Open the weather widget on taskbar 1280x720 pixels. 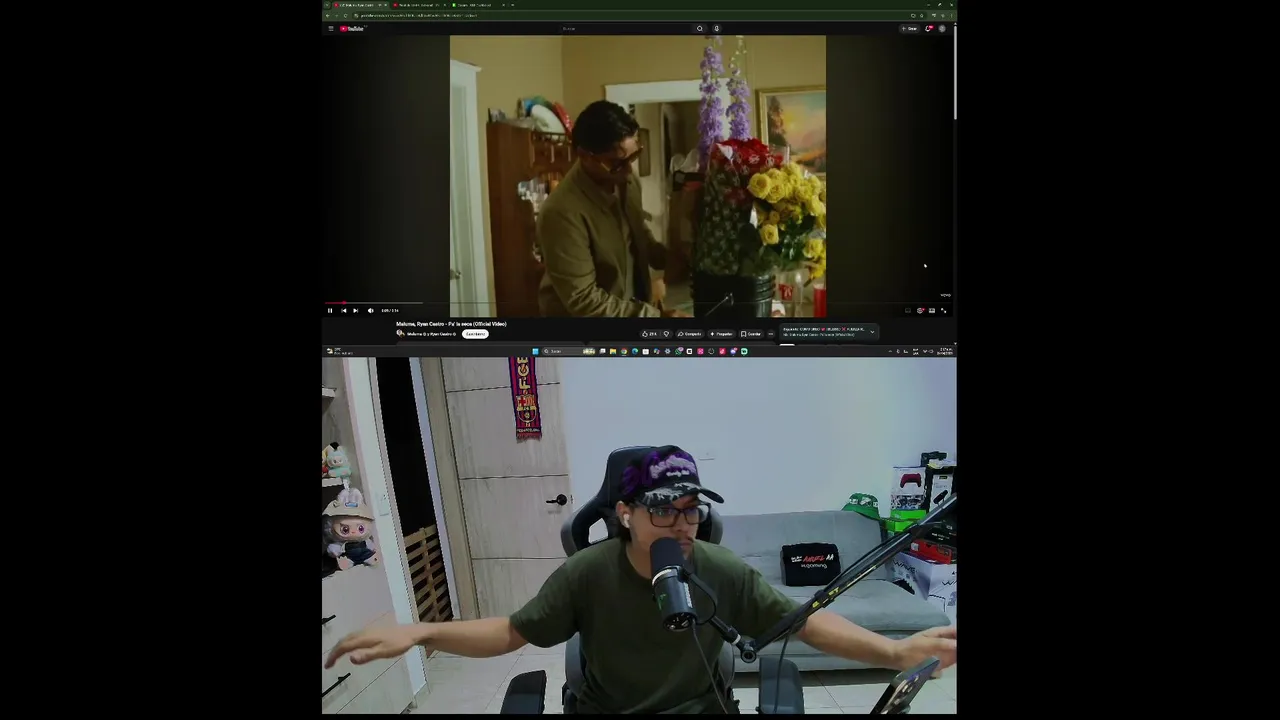click(340, 352)
